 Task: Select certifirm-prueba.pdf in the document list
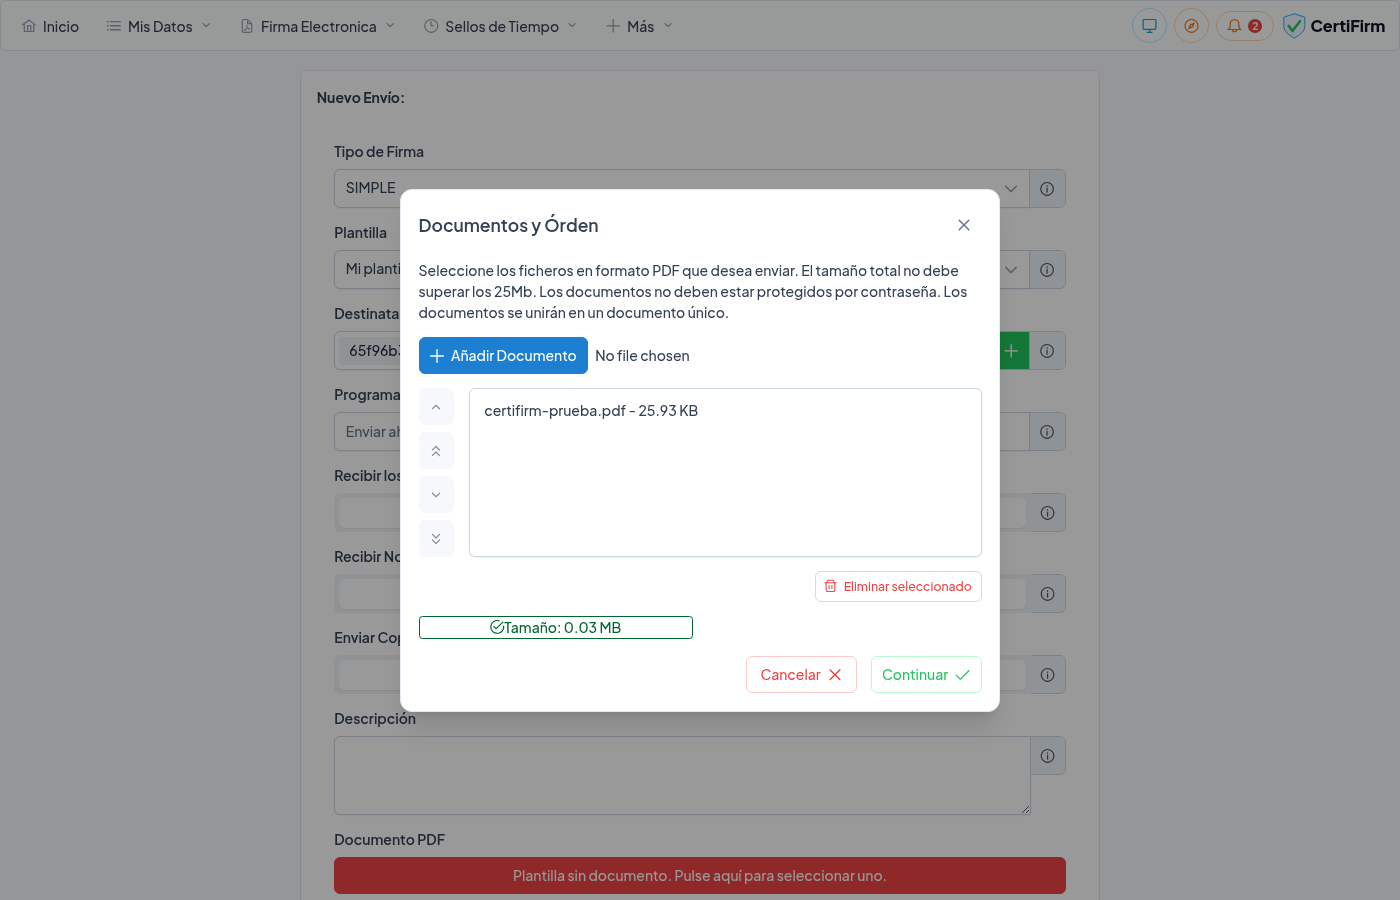pos(591,411)
